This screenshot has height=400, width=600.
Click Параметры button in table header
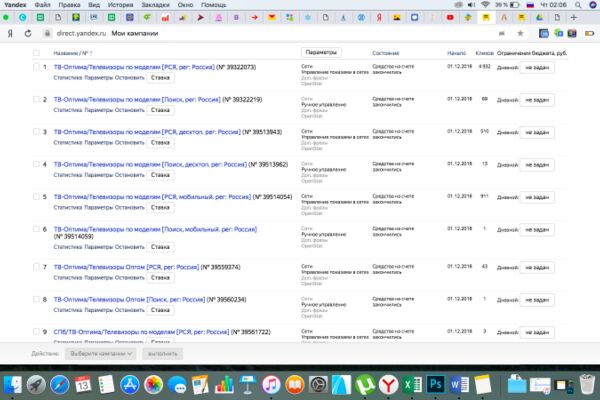pos(321,52)
